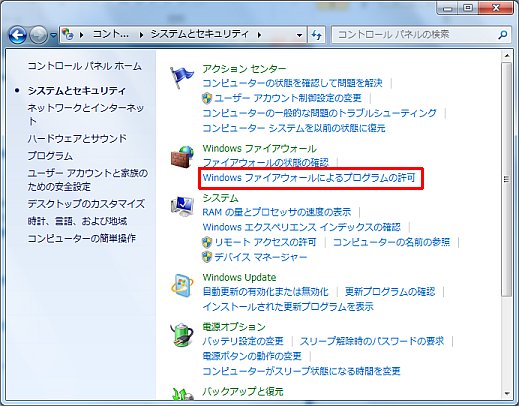The image size is (519, 406).
Task: Select ネットワークとインターネット in the sidebar
Action: click(x=86, y=114)
